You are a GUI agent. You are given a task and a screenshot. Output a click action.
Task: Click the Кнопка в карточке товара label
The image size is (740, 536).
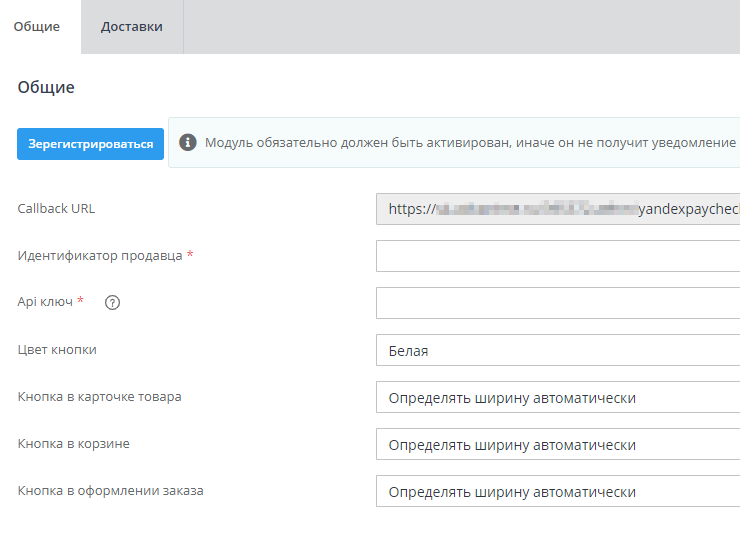point(99,397)
